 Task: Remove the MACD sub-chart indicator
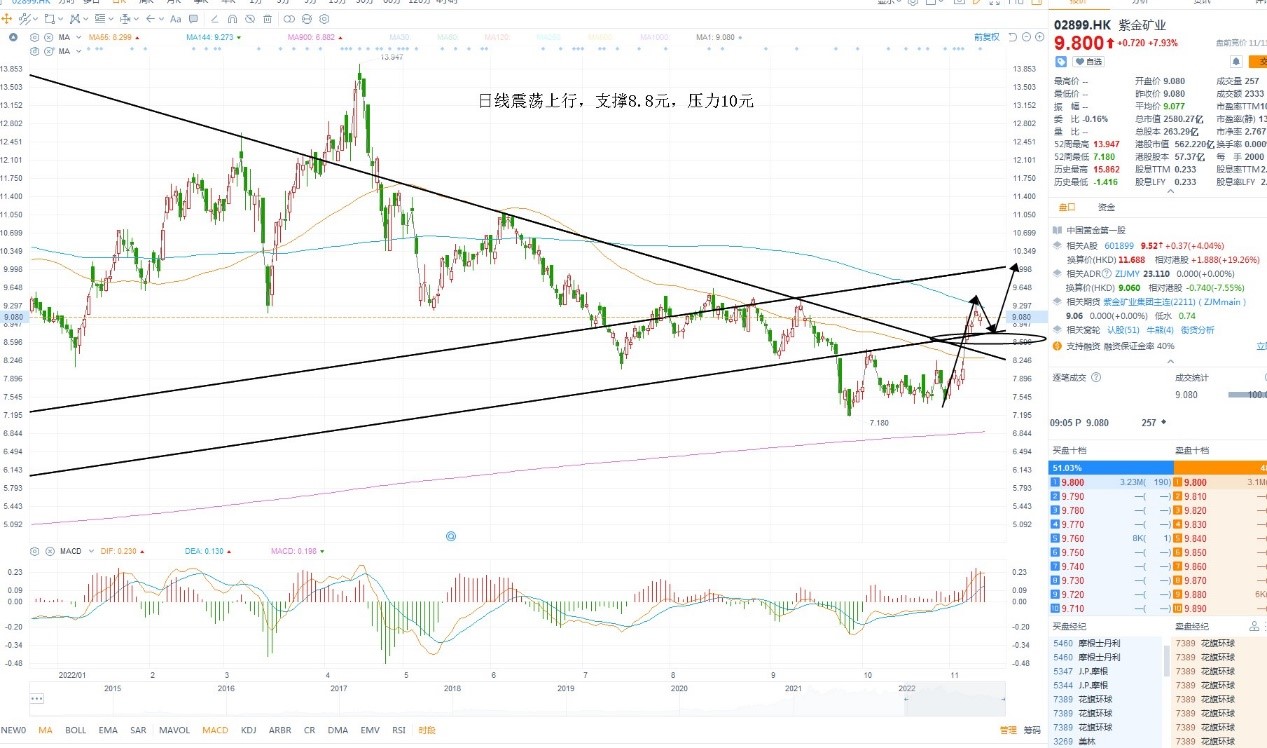pyautogui.click(x=49, y=551)
